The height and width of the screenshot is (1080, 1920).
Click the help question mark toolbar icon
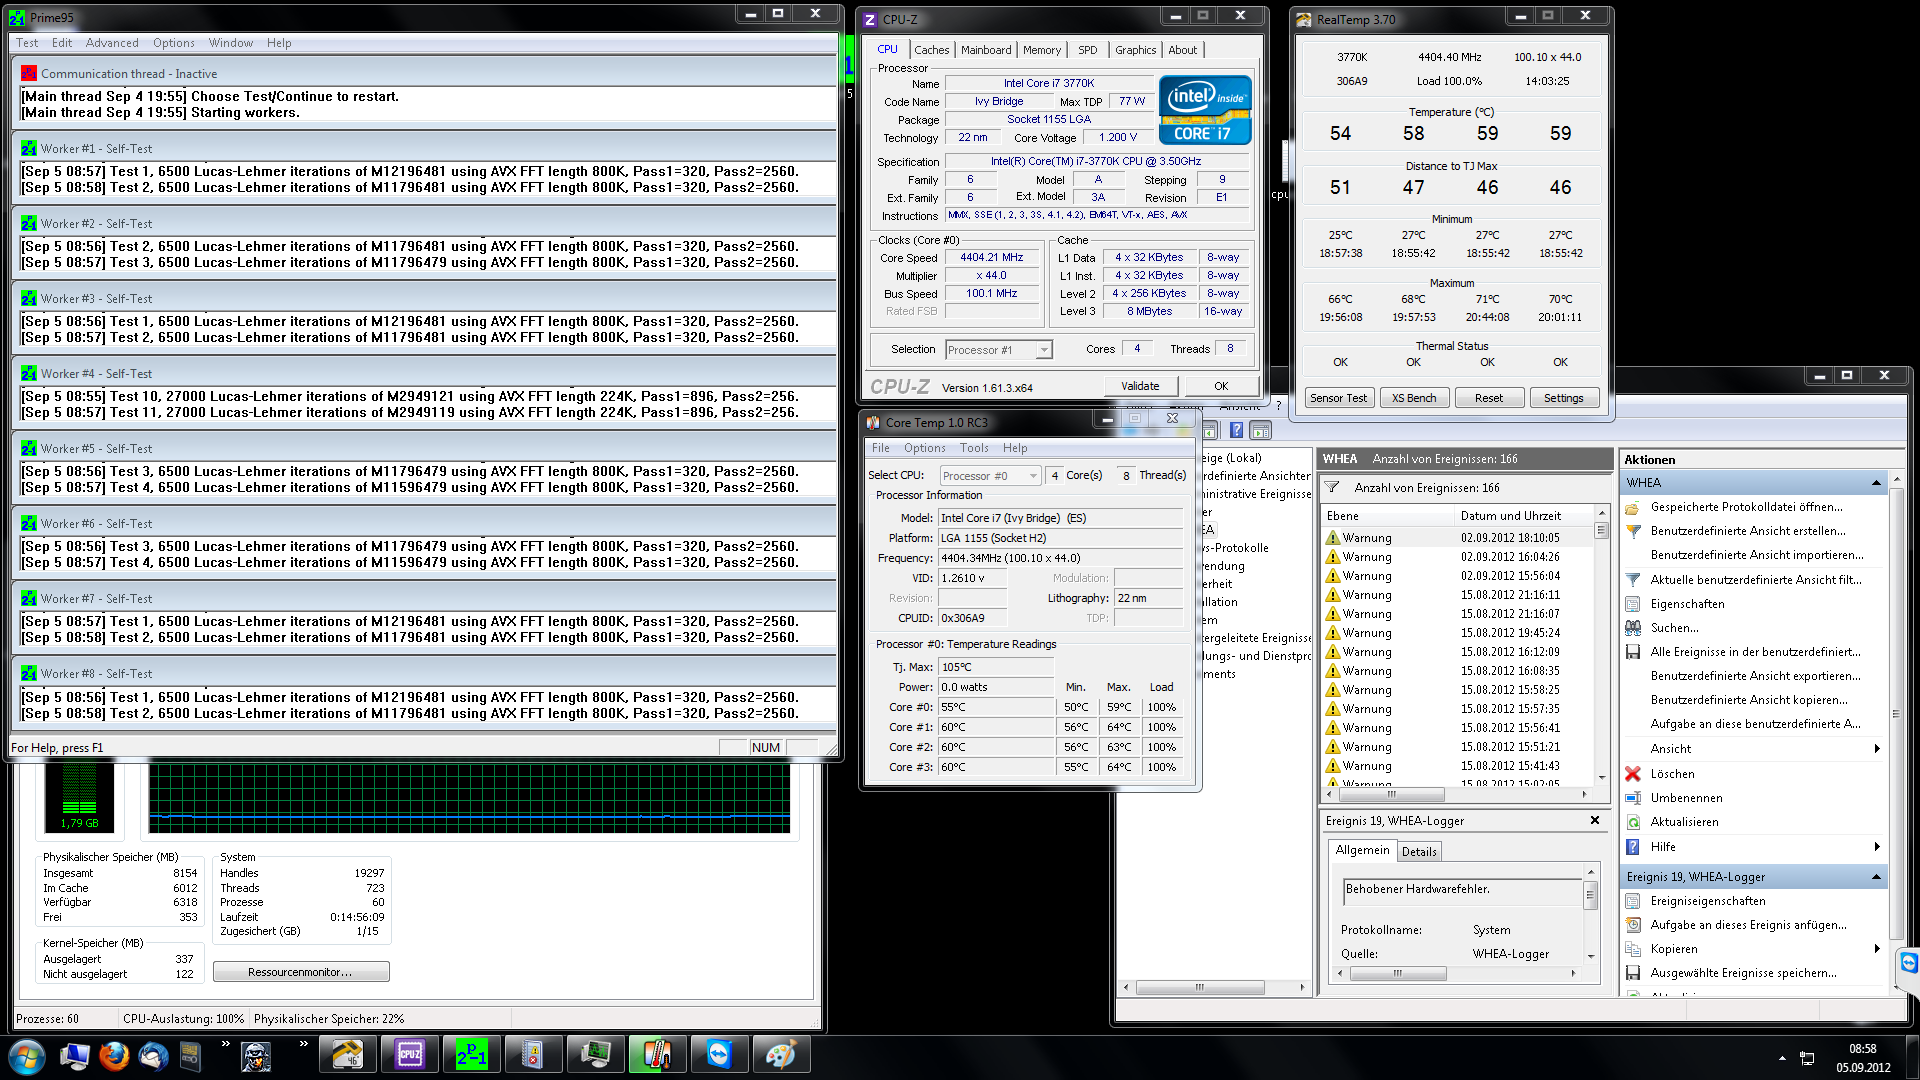coord(1236,430)
